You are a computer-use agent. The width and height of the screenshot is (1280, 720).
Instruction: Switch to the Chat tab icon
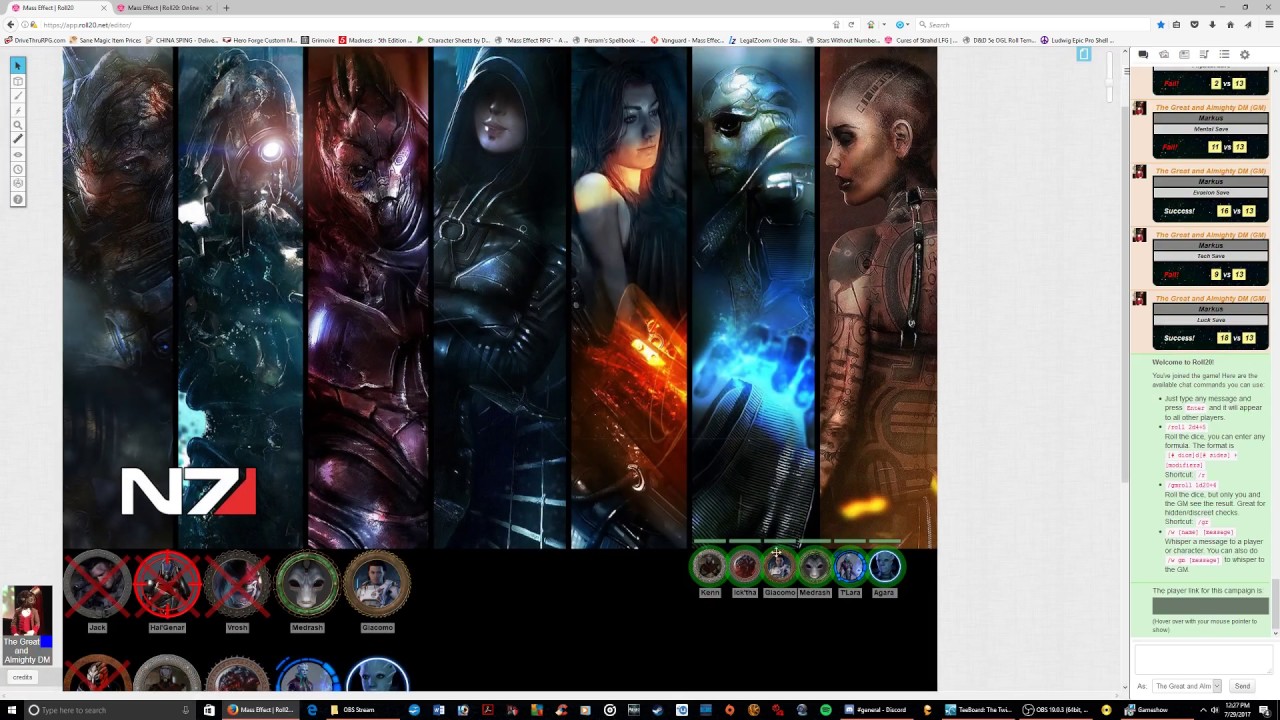(1143, 54)
